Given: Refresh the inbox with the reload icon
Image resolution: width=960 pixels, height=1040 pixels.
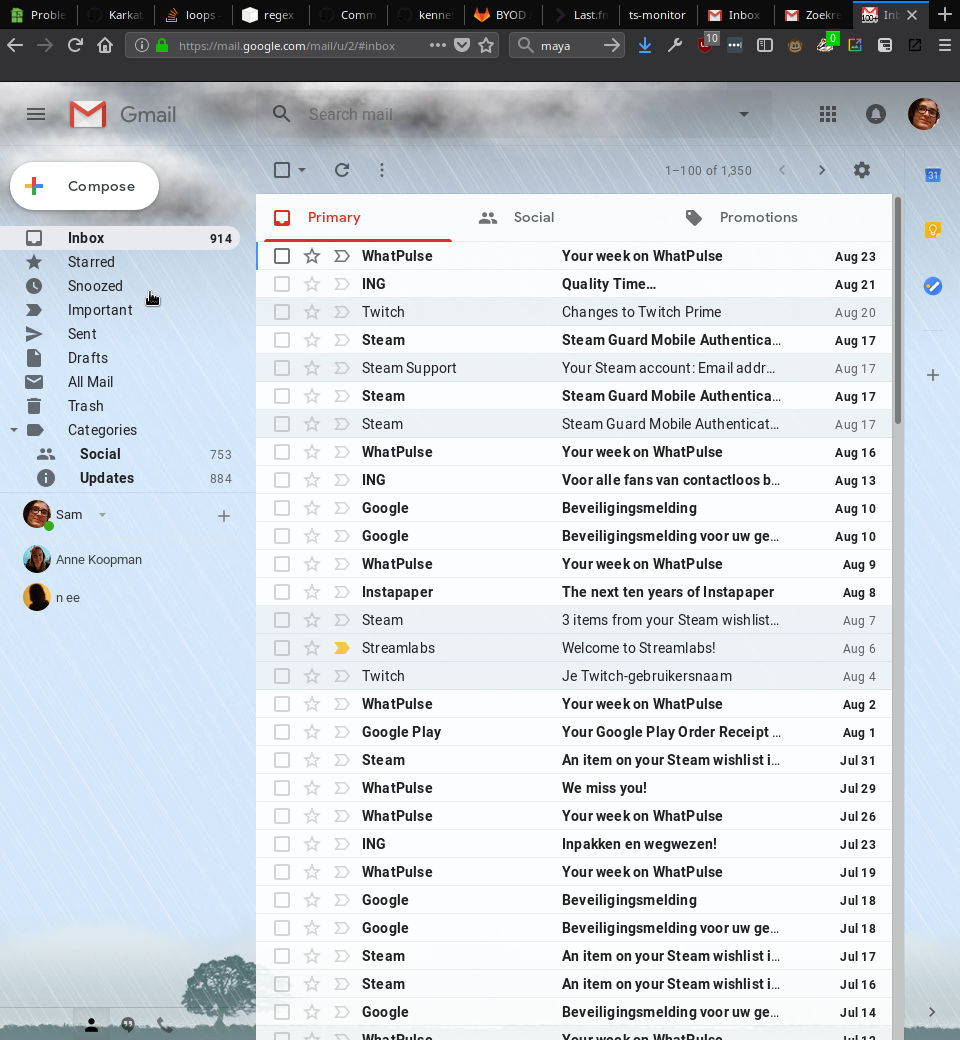Looking at the screenshot, I should point(342,170).
